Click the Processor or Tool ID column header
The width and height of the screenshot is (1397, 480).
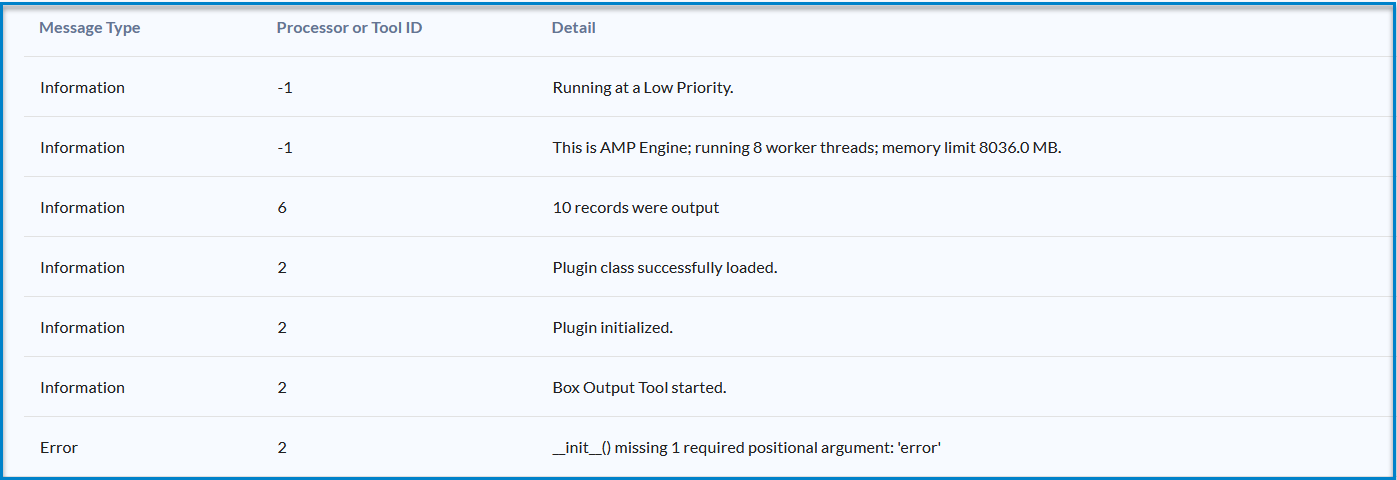[349, 28]
